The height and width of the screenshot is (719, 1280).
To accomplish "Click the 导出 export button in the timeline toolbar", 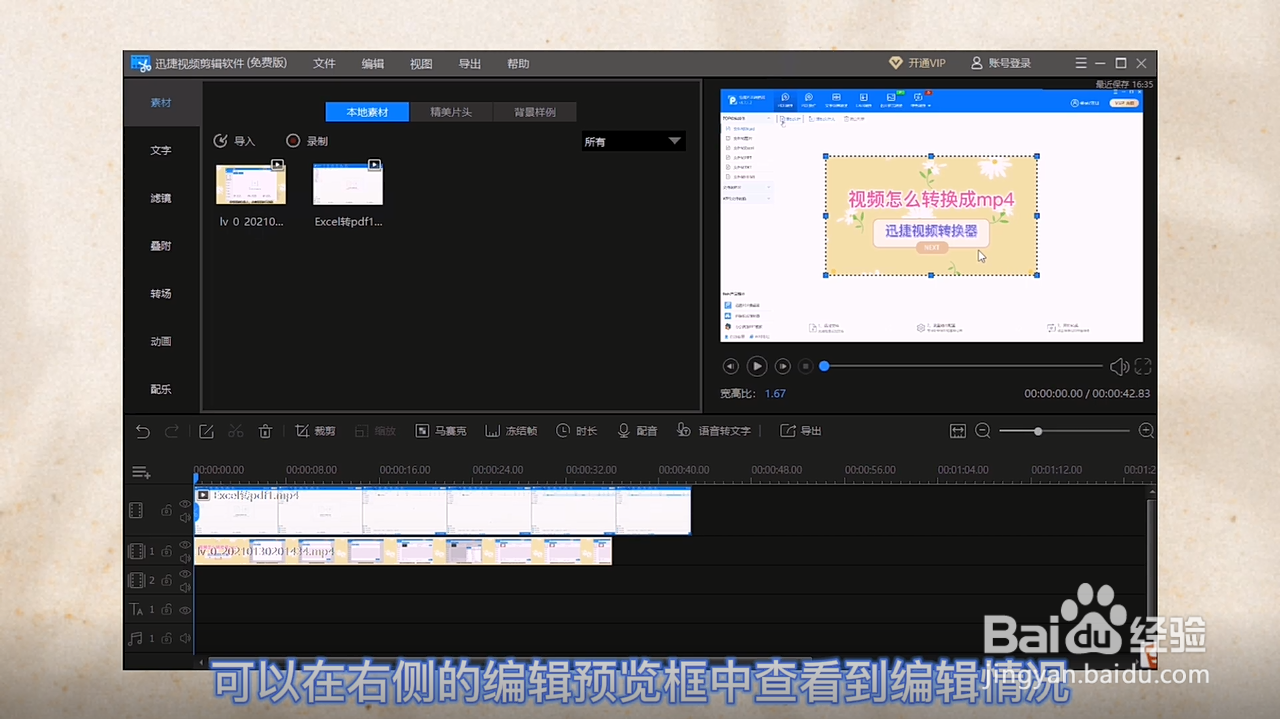I will coord(801,431).
